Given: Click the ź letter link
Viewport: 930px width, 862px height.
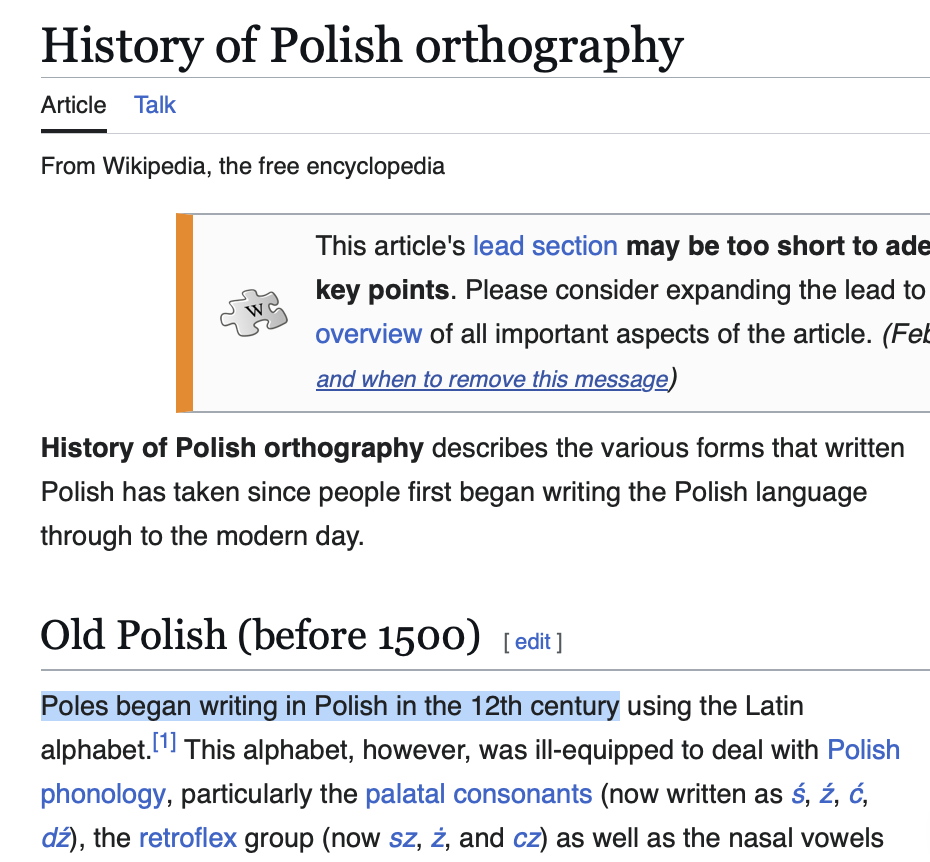Looking at the screenshot, I should pos(826,794).
